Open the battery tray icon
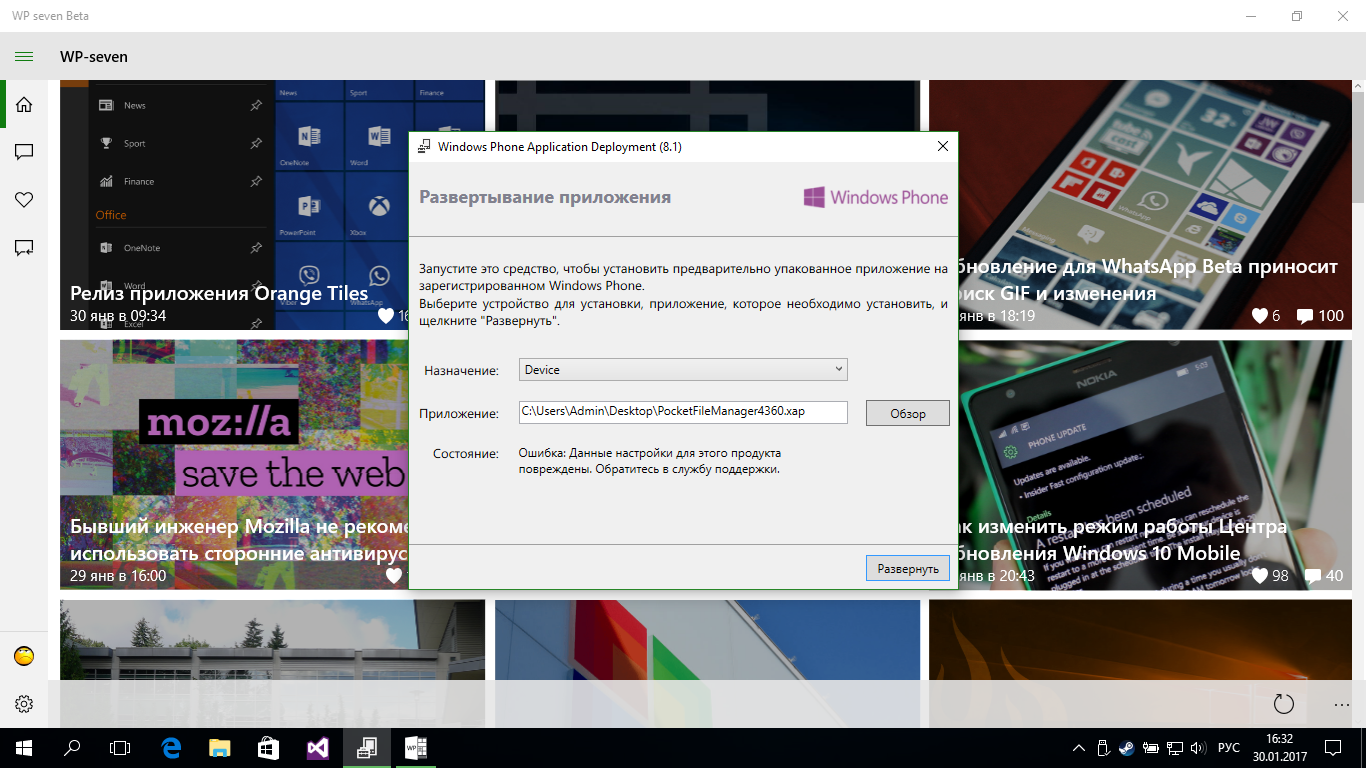This screenshot has height=768, width=1366. click(1151, 748)
